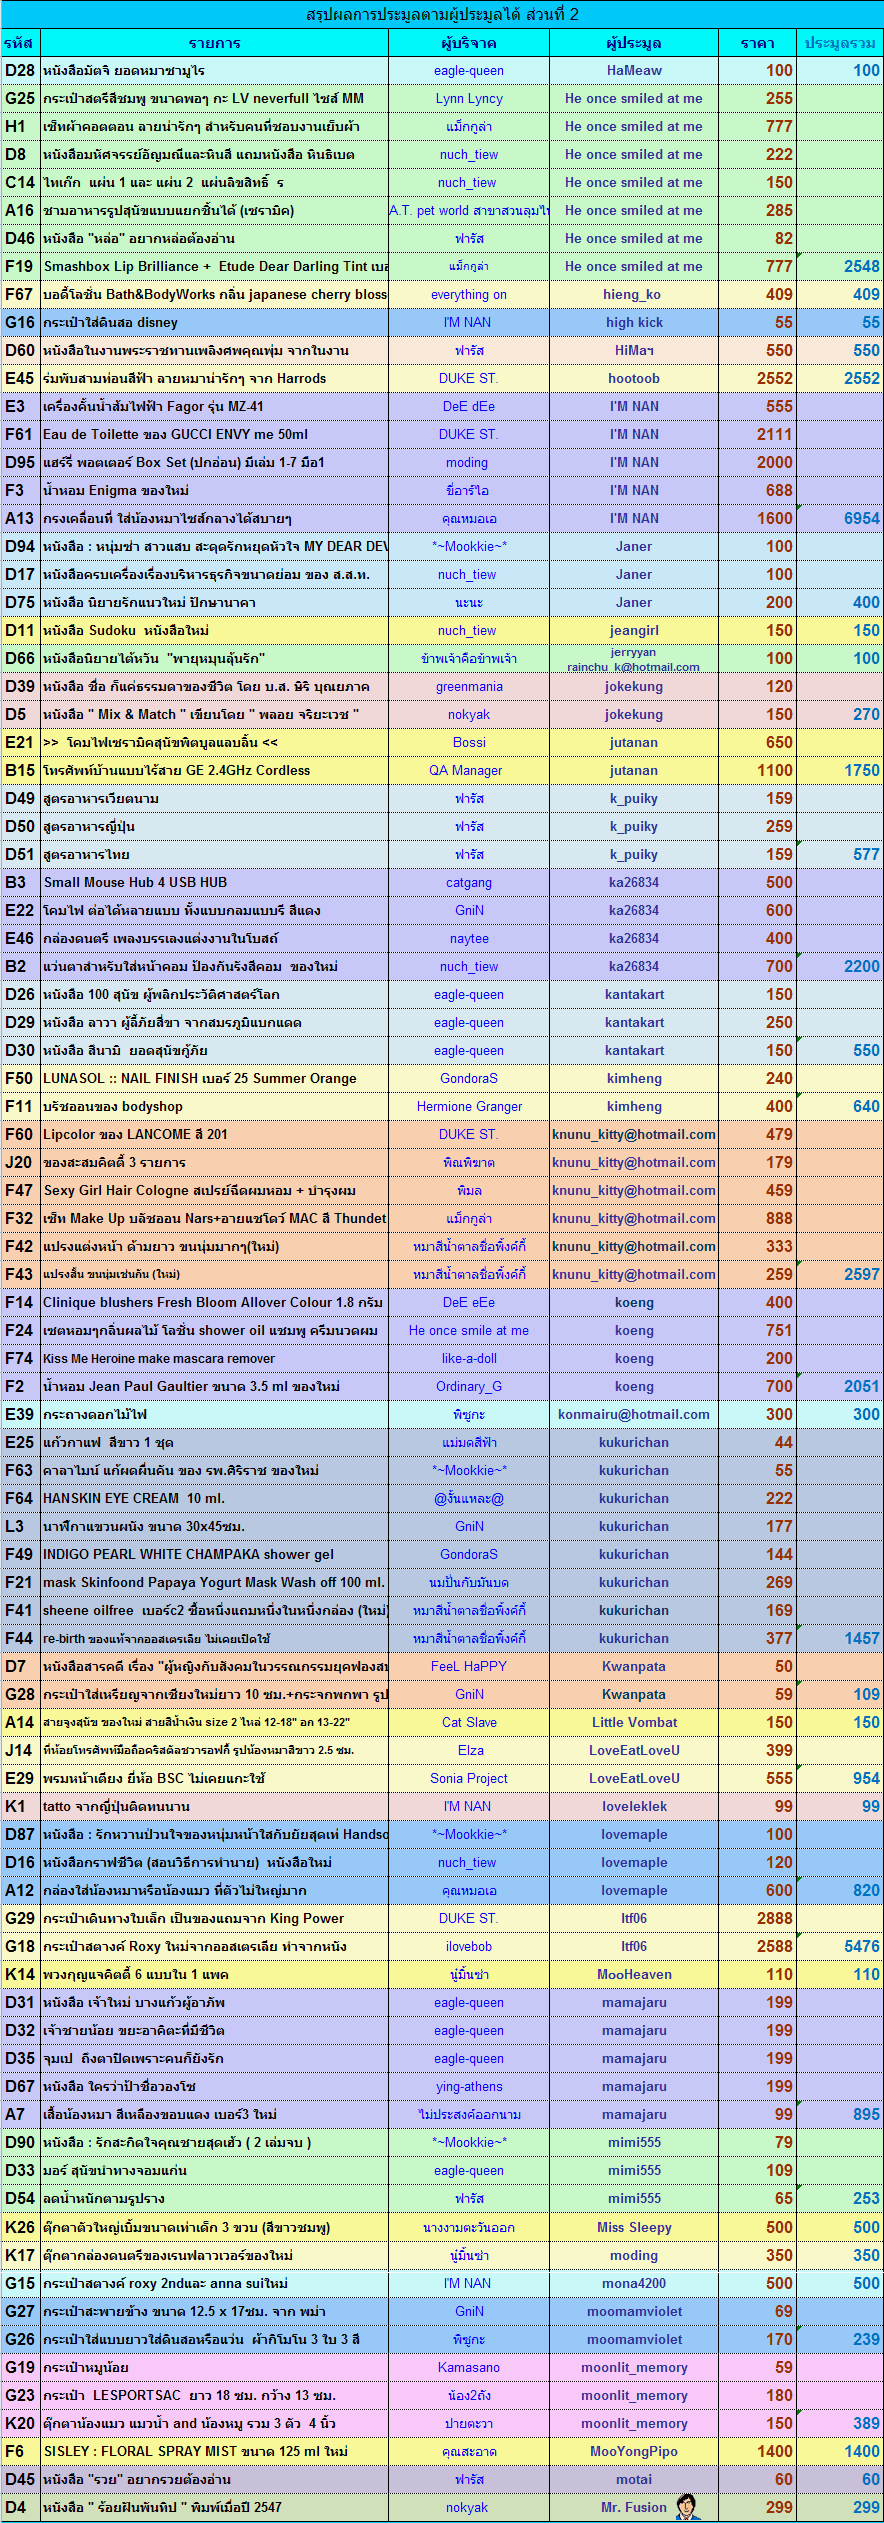The image size is (884, 2523).
Task: Click the 'Sexy Girl Hair Cologne' item cell
Action: pos(214,1191)
